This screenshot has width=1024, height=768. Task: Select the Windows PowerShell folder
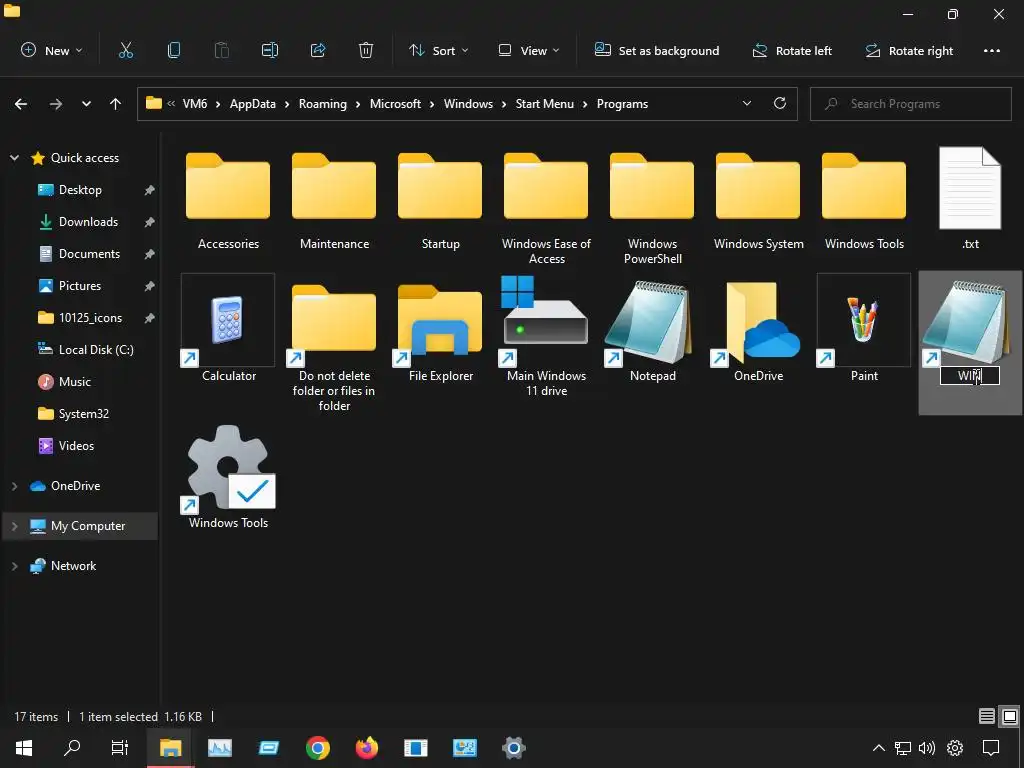[x=652, y=208]
